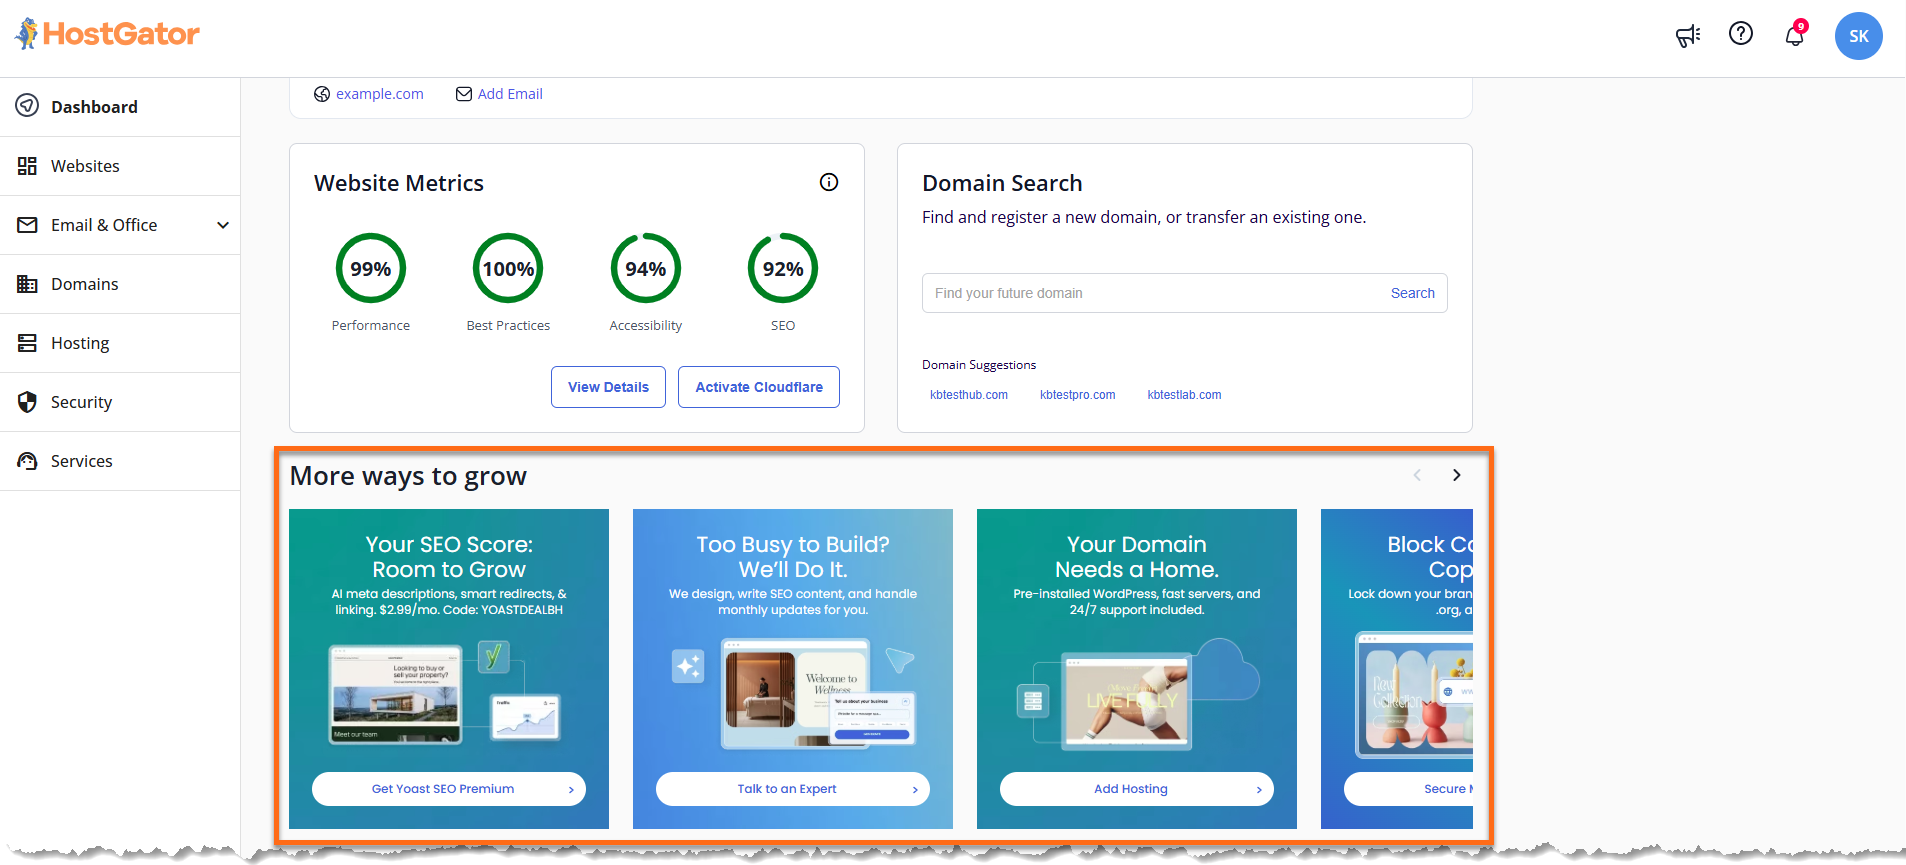The height and width of the screenshot is (865, 1906).
Task: Click the Website Metrics heading
Action: (399, 183)
